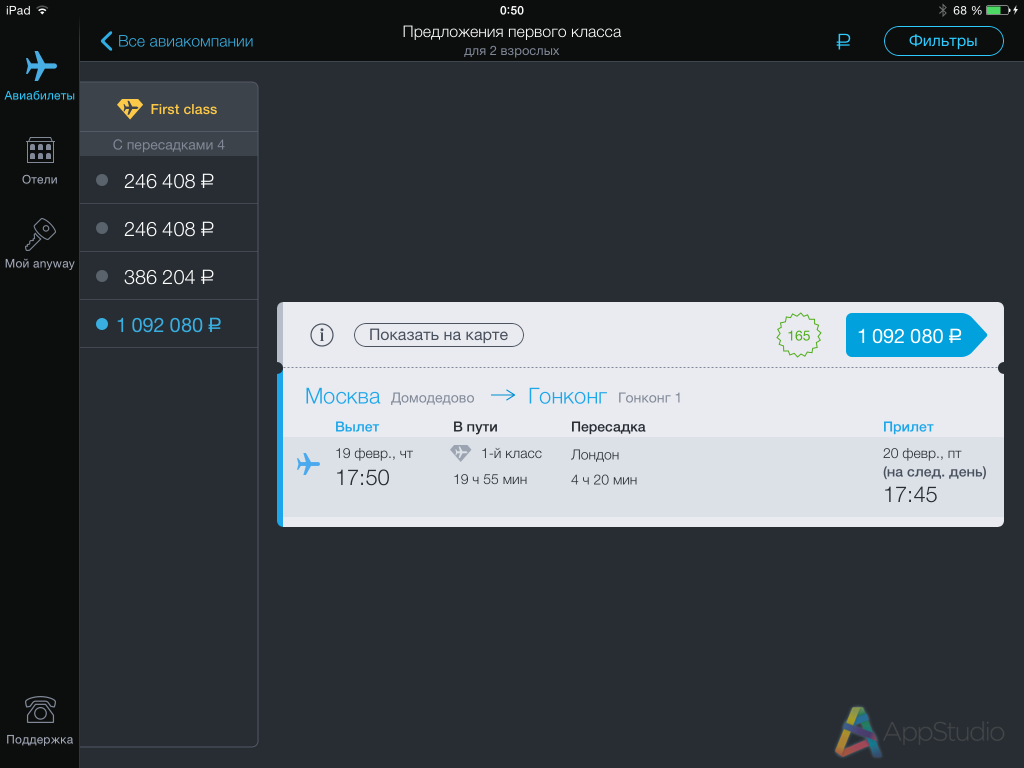
Task: Go back to Все авиакомпании
Action: tap(177, 41)
